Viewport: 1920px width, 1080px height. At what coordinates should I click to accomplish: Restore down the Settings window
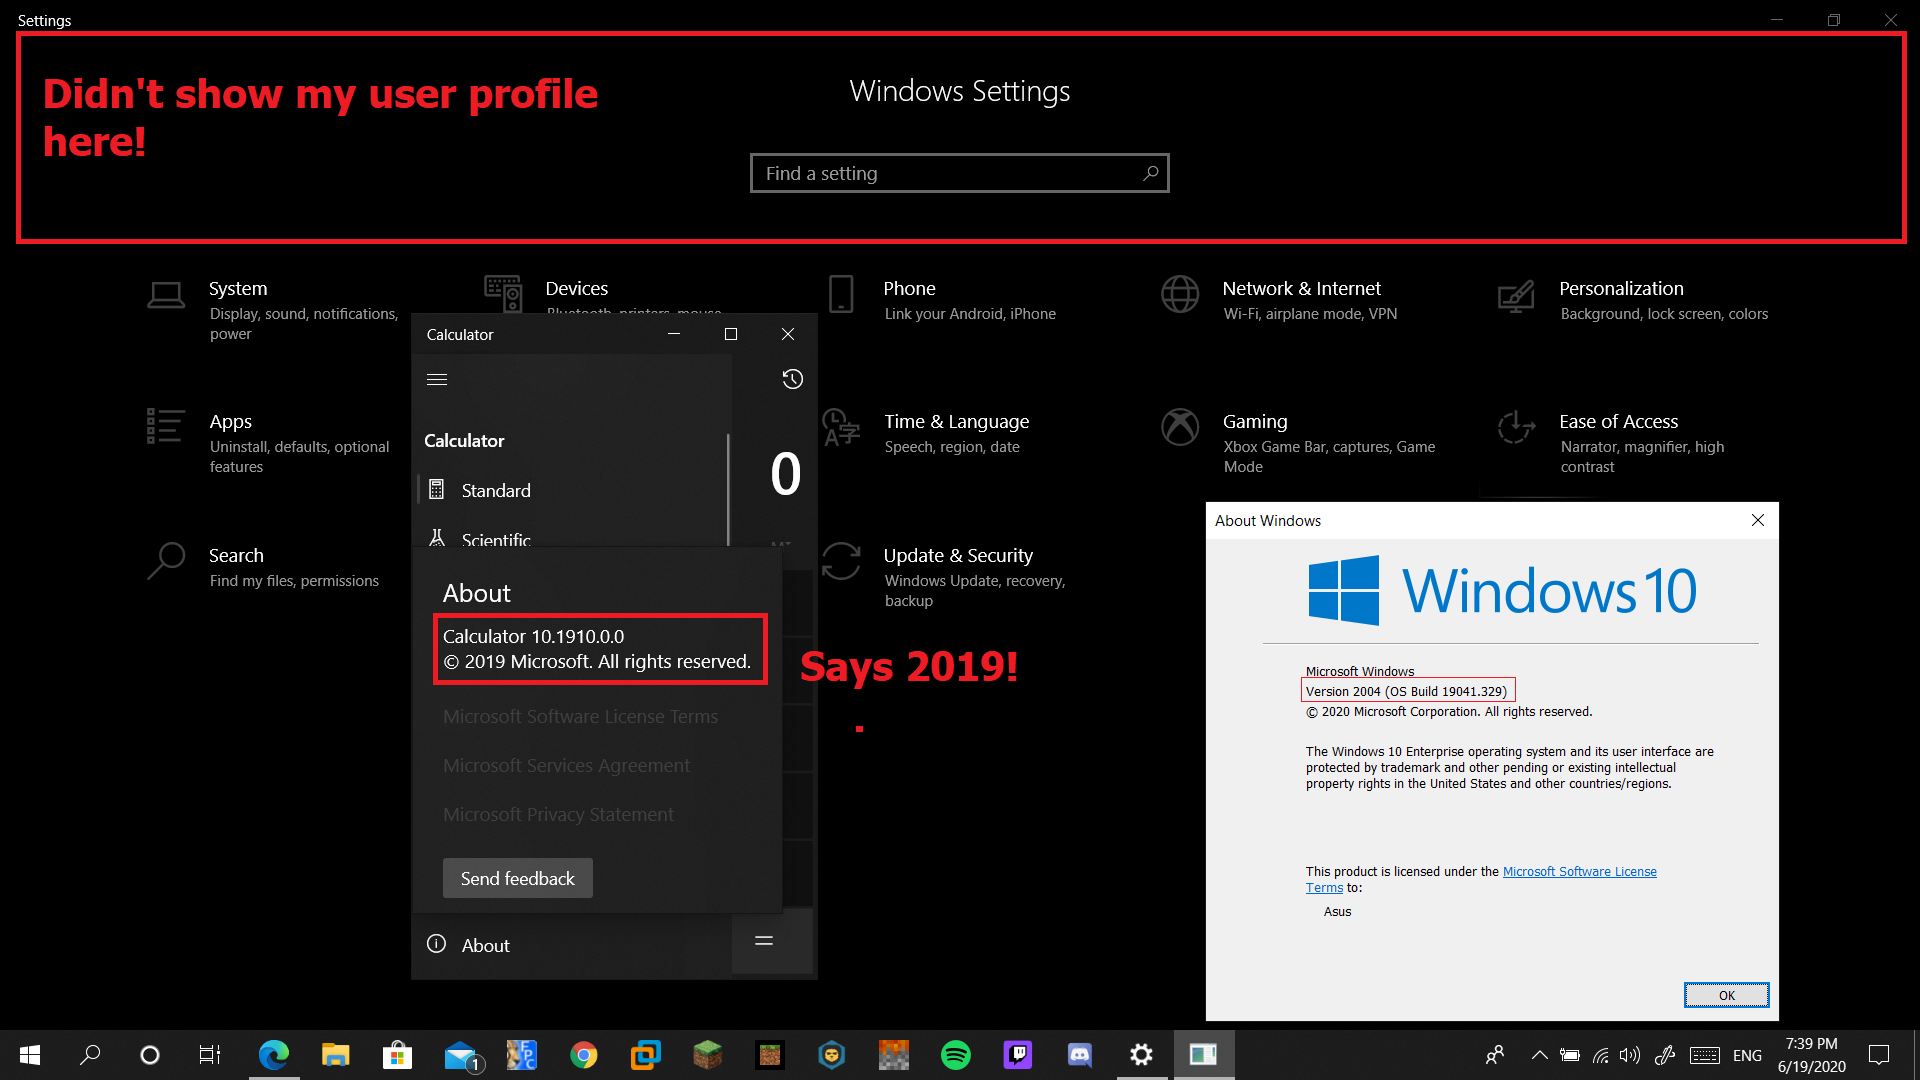pos(1834,20)
